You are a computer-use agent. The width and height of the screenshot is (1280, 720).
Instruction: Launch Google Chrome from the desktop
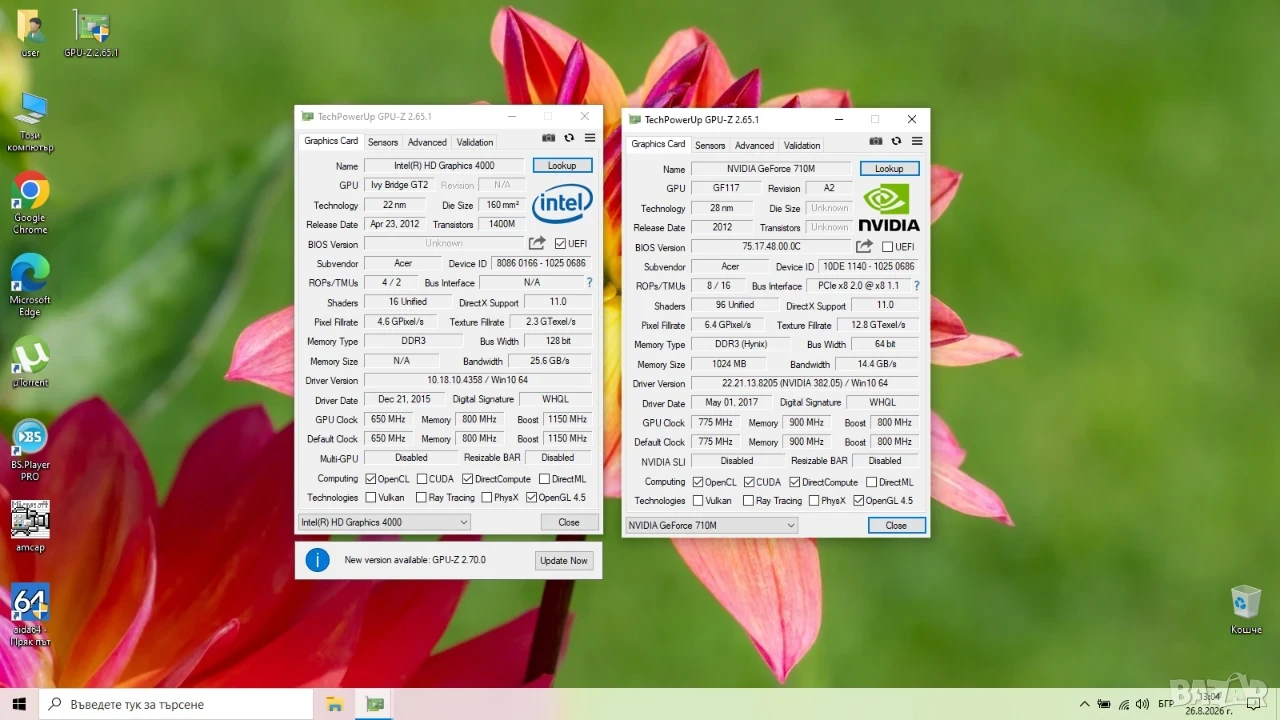[30, 203]
